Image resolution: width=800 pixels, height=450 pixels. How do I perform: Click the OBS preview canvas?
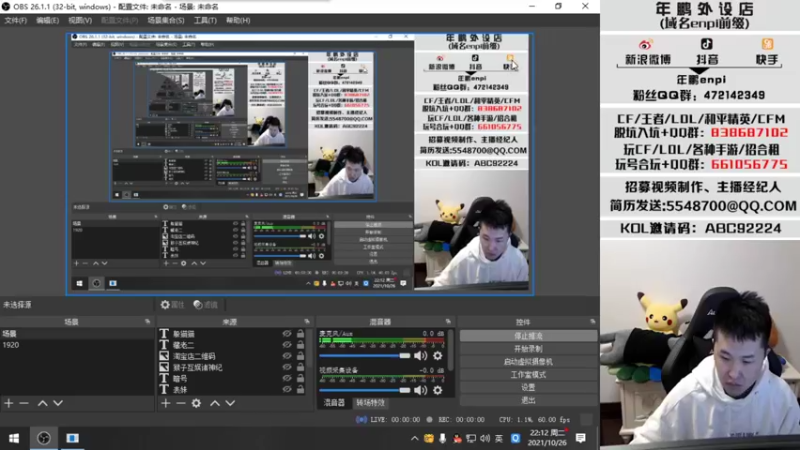pos(300,164)
